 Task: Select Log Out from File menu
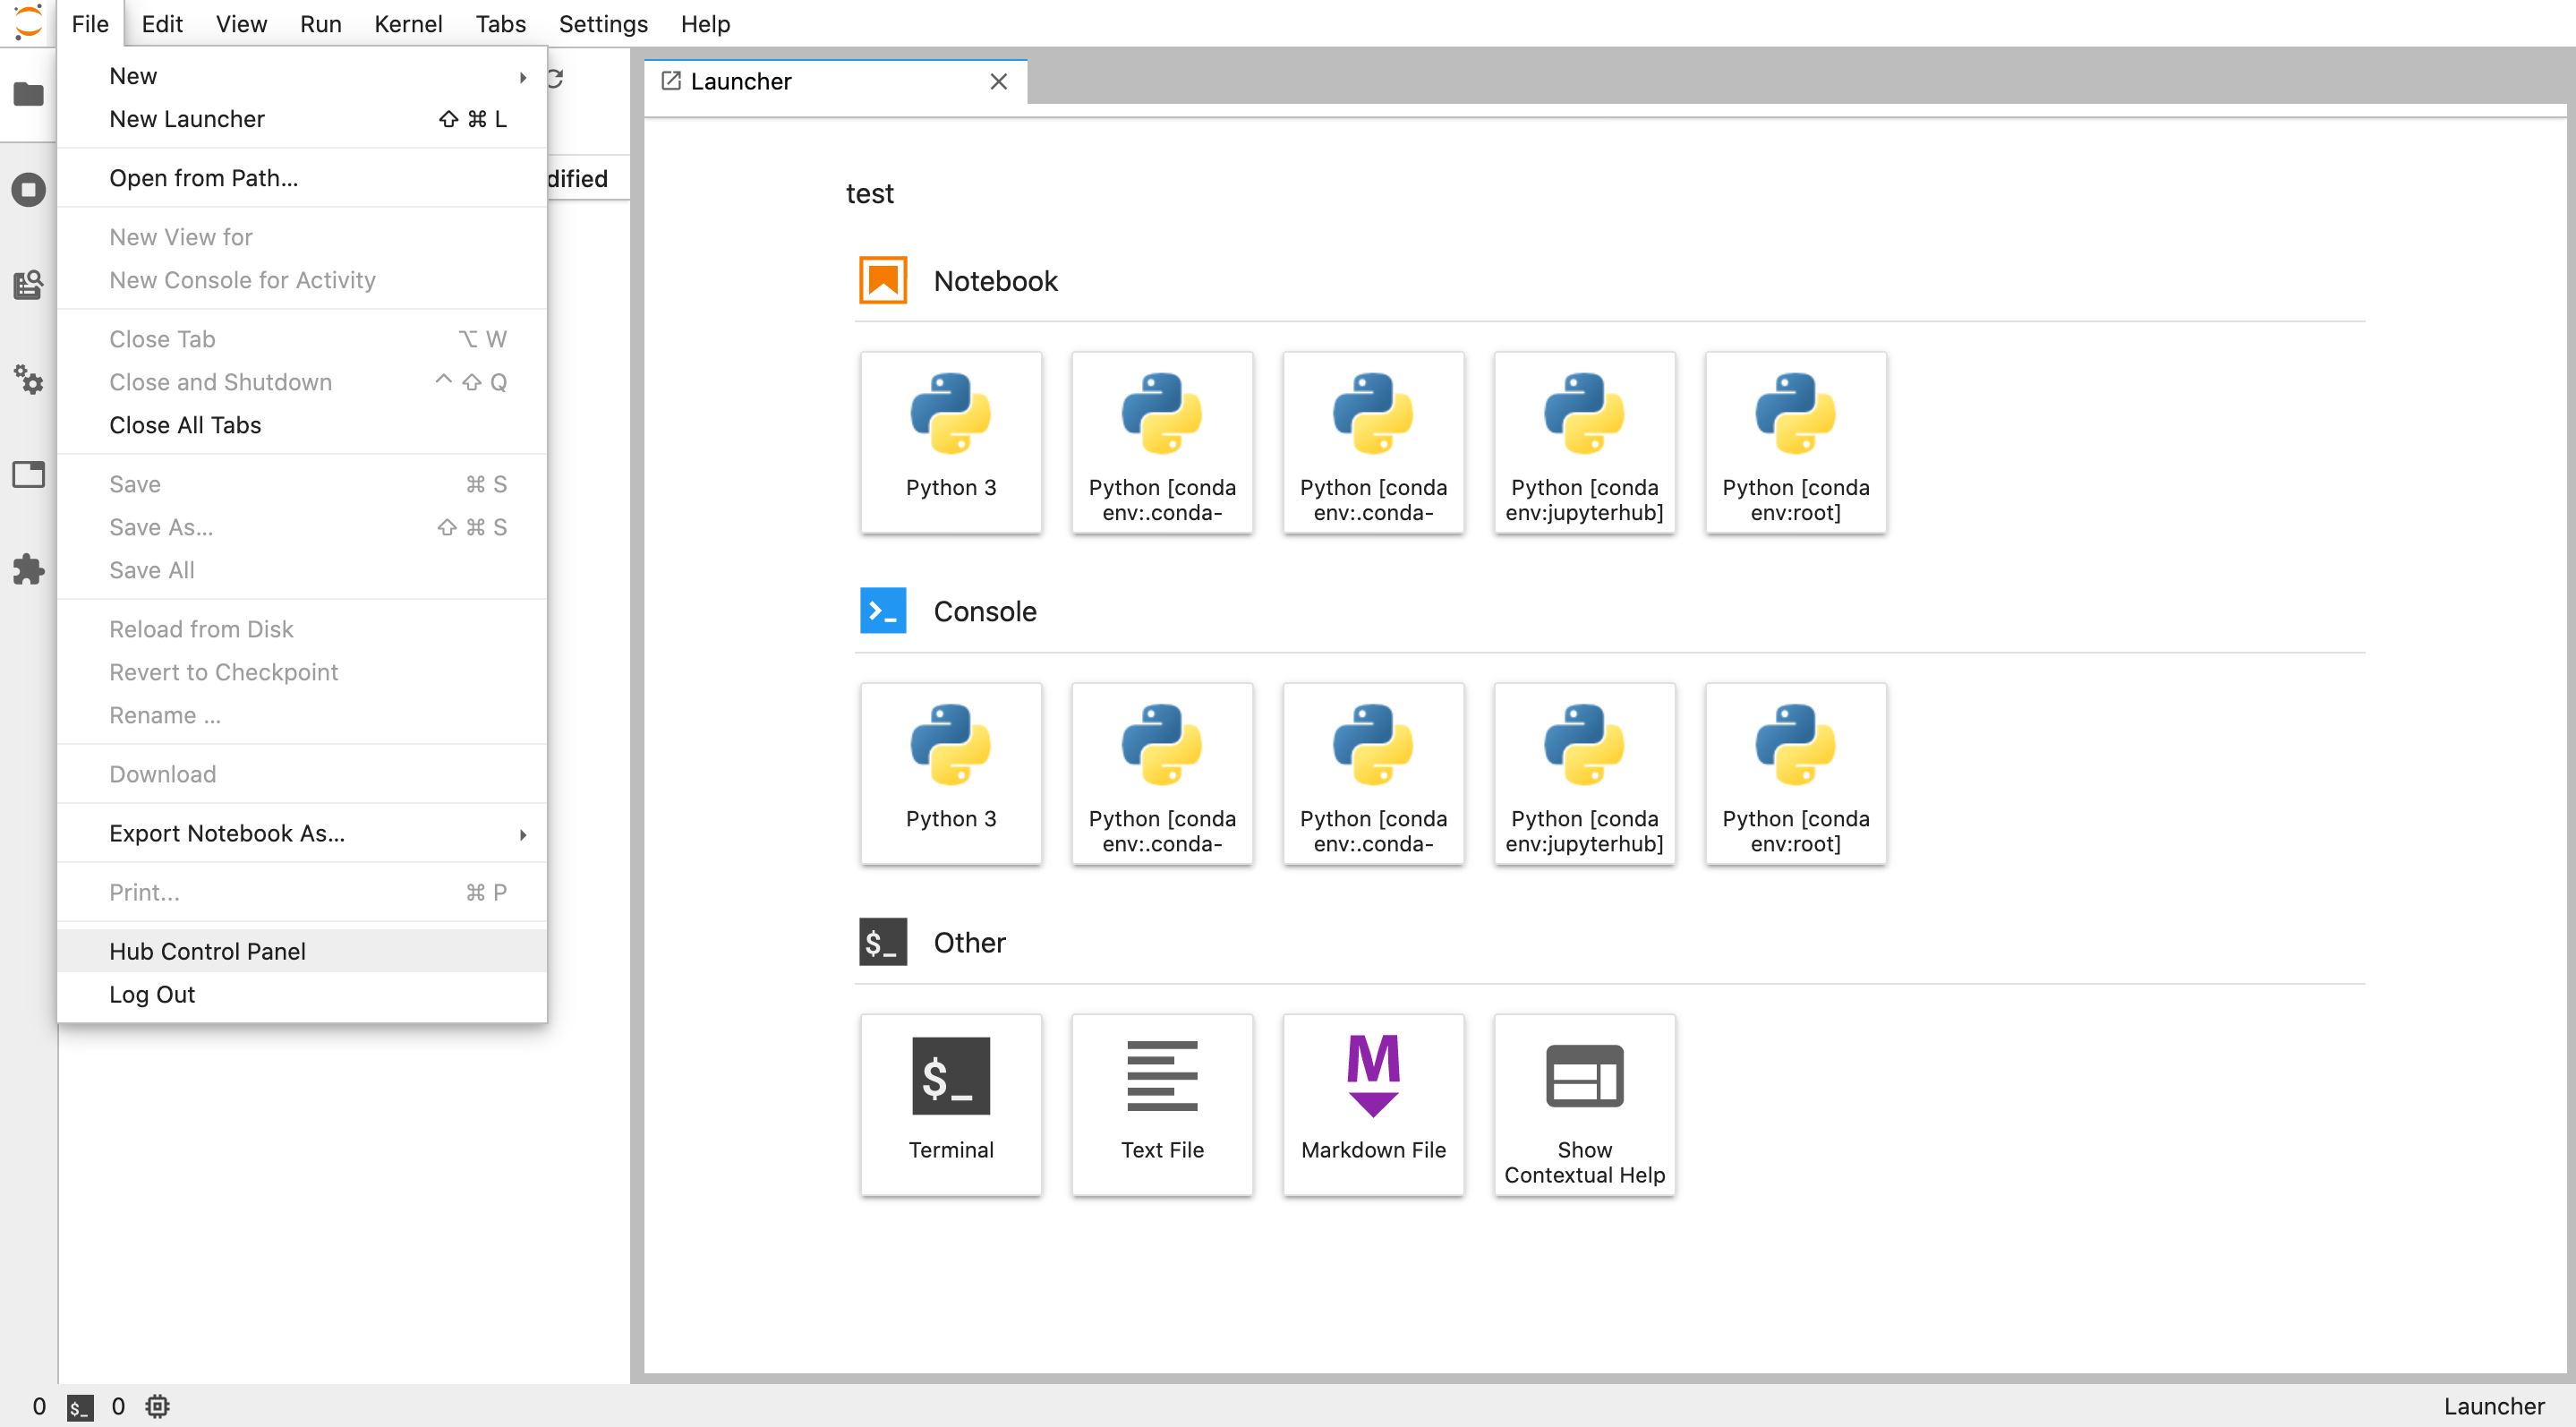(151, 993)
